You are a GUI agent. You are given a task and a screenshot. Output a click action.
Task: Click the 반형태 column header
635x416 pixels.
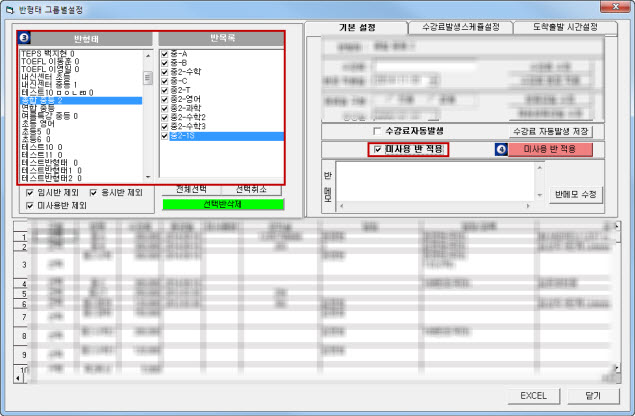pos(86,39)
